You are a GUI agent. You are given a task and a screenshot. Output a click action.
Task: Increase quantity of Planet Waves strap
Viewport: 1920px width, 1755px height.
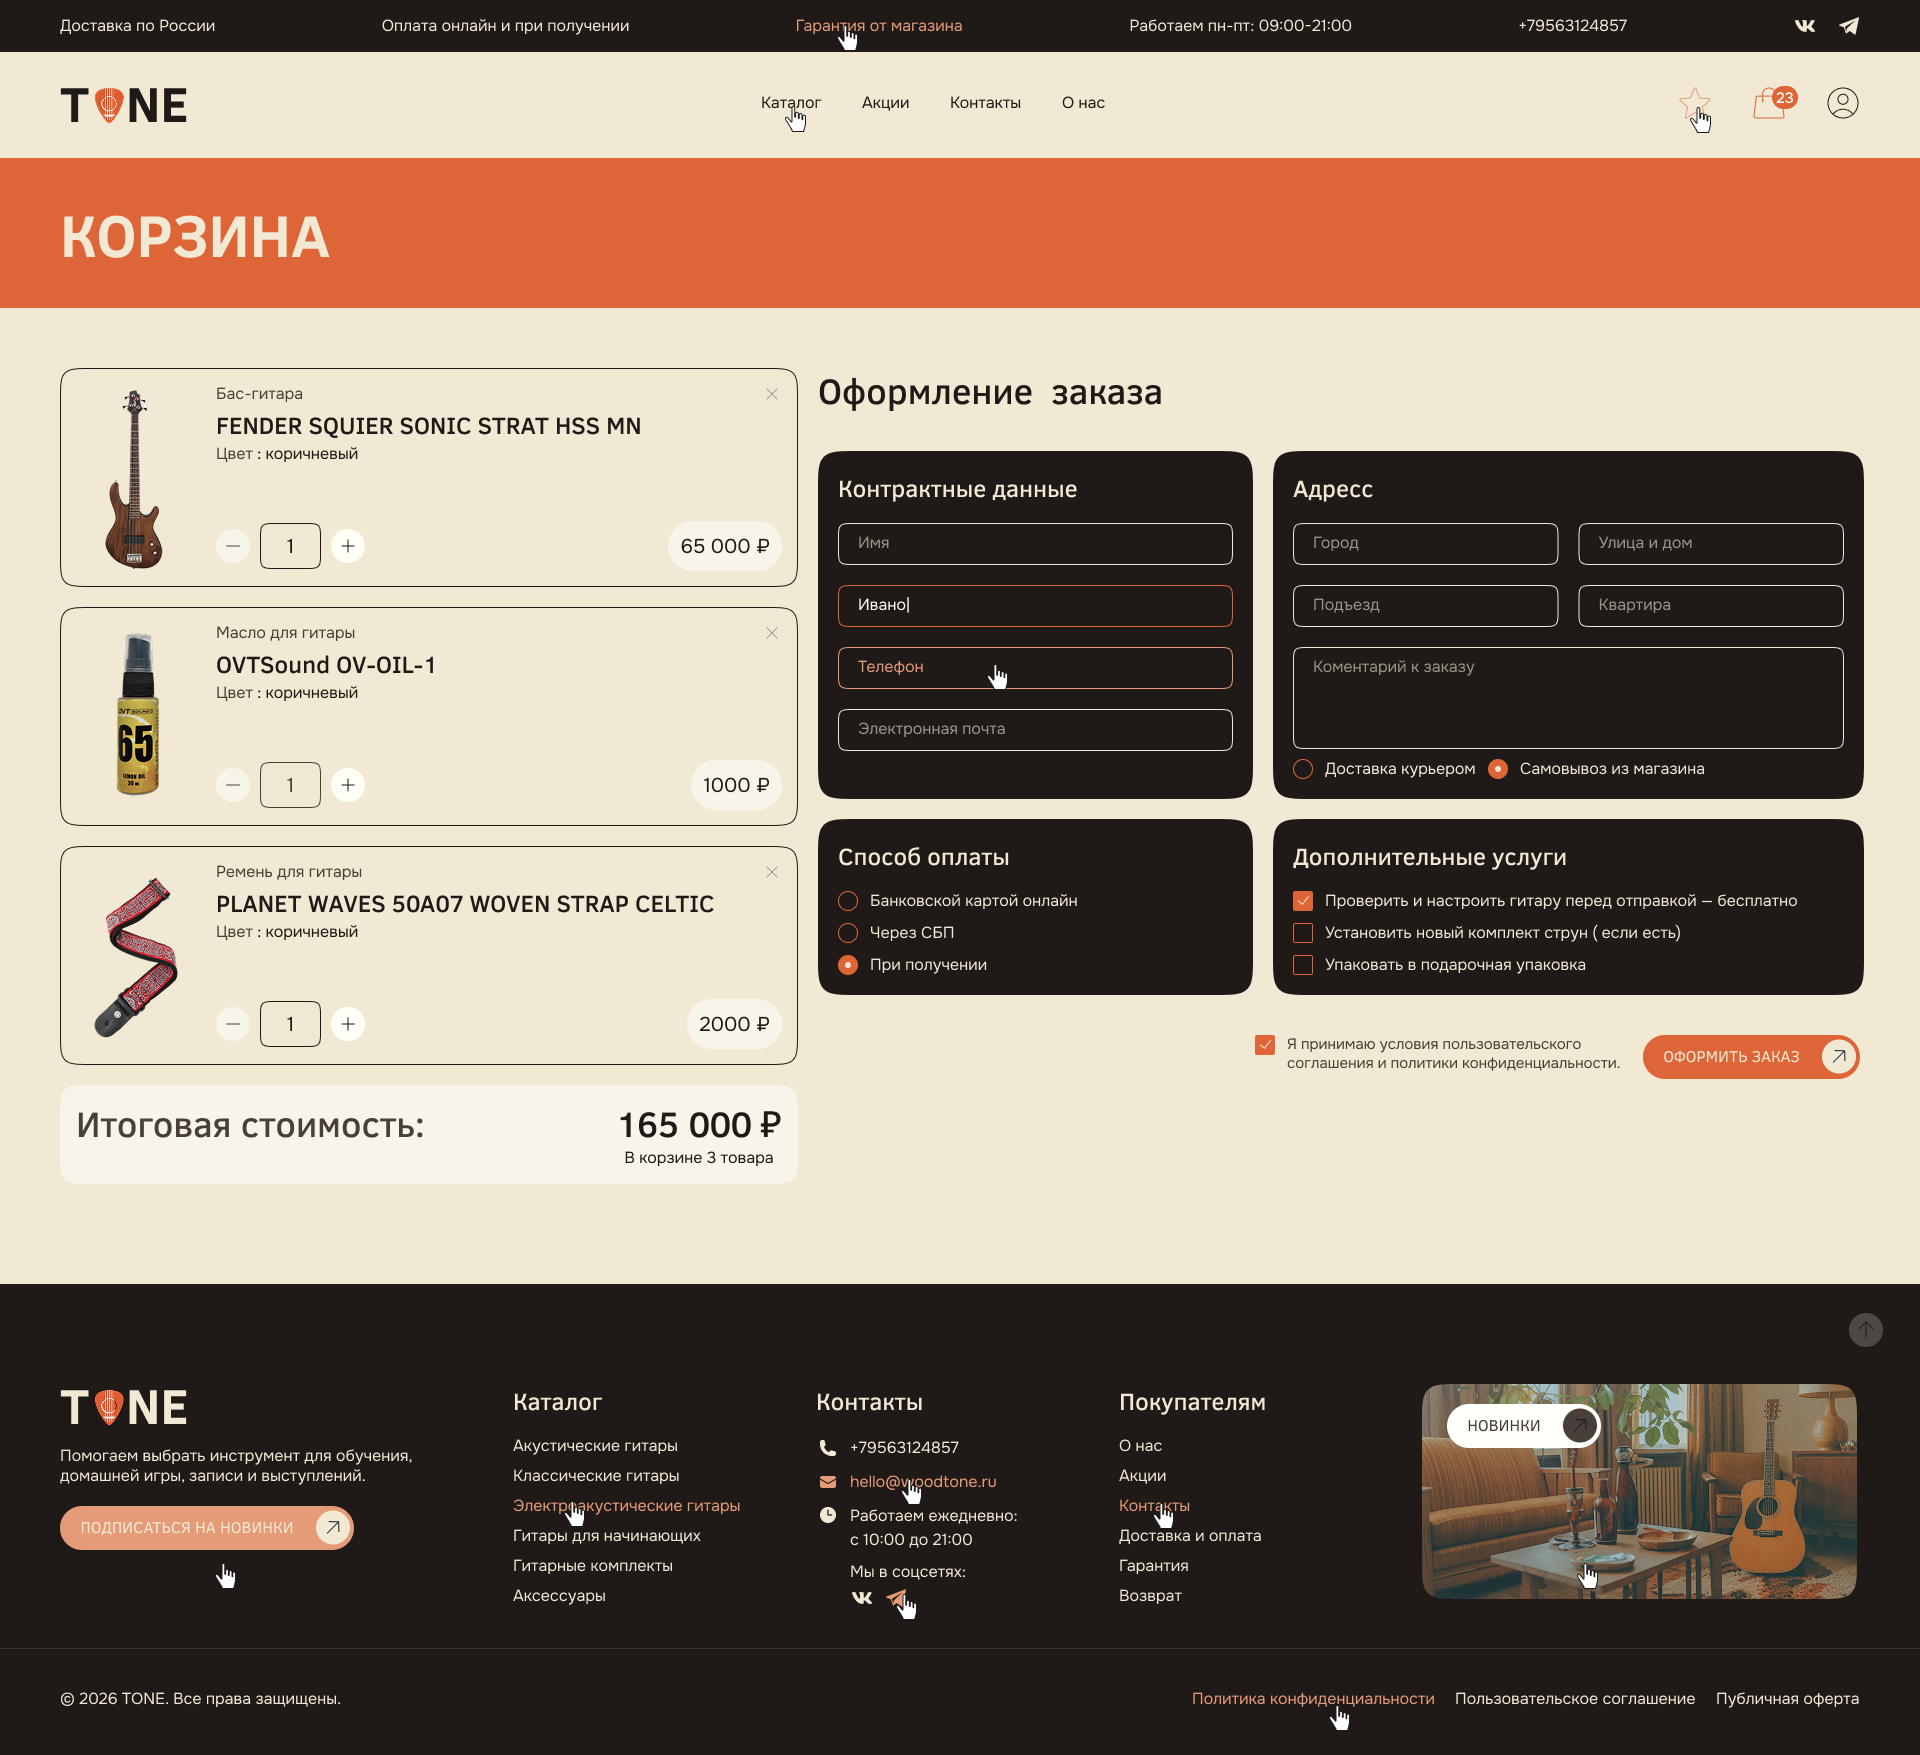(x=348, y=1024)
